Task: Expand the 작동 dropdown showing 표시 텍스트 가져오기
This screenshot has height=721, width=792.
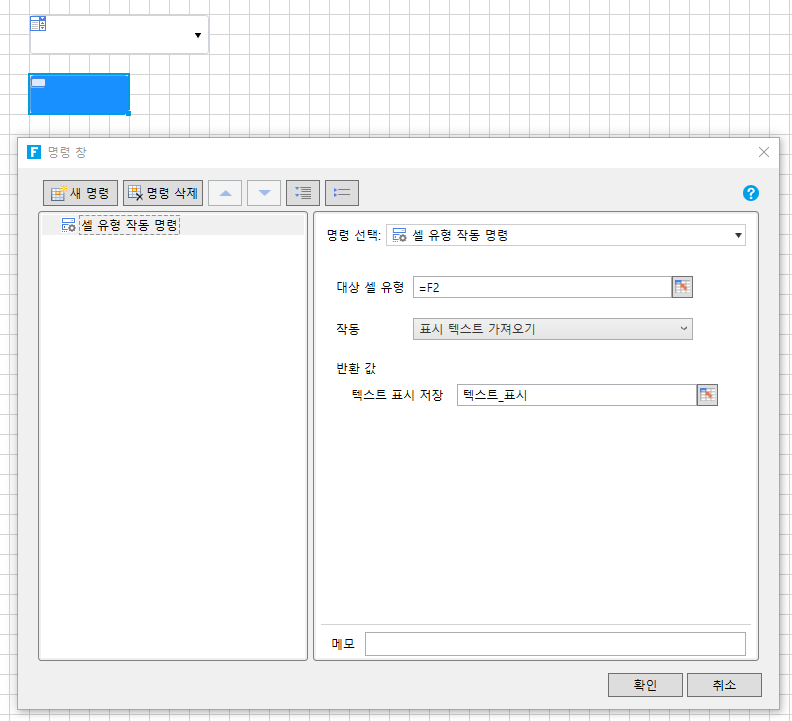Action: coord(552,329)
